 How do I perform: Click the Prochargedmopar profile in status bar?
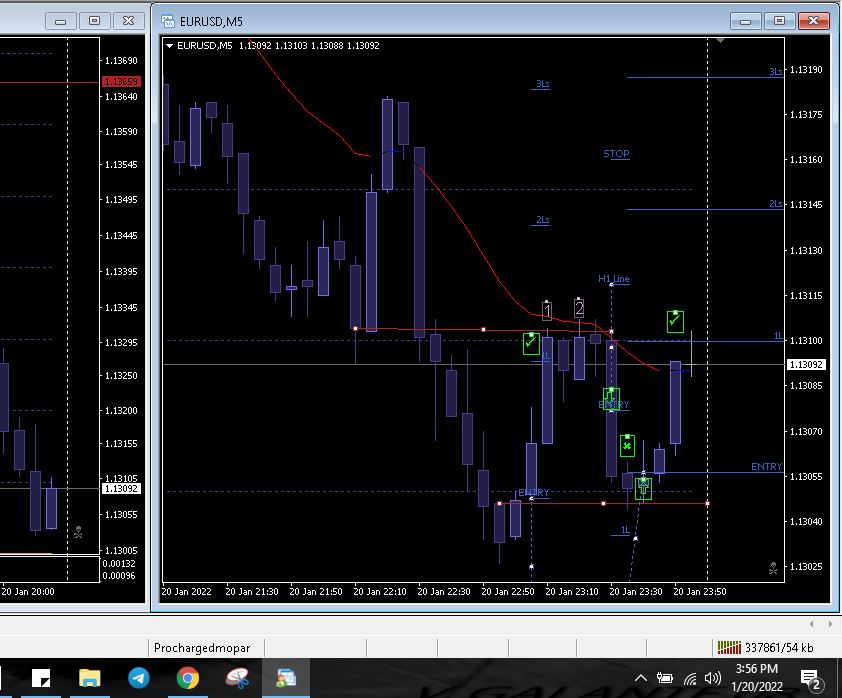202,648
